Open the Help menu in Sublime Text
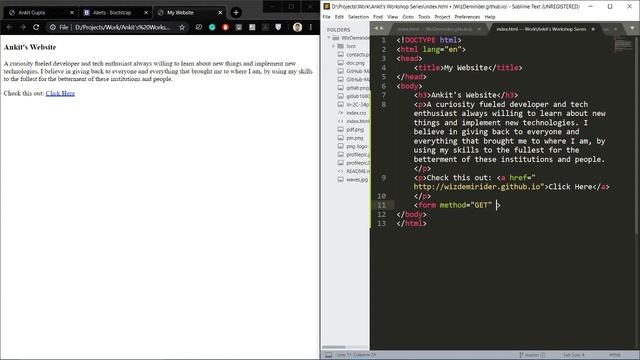 point(490,17)
